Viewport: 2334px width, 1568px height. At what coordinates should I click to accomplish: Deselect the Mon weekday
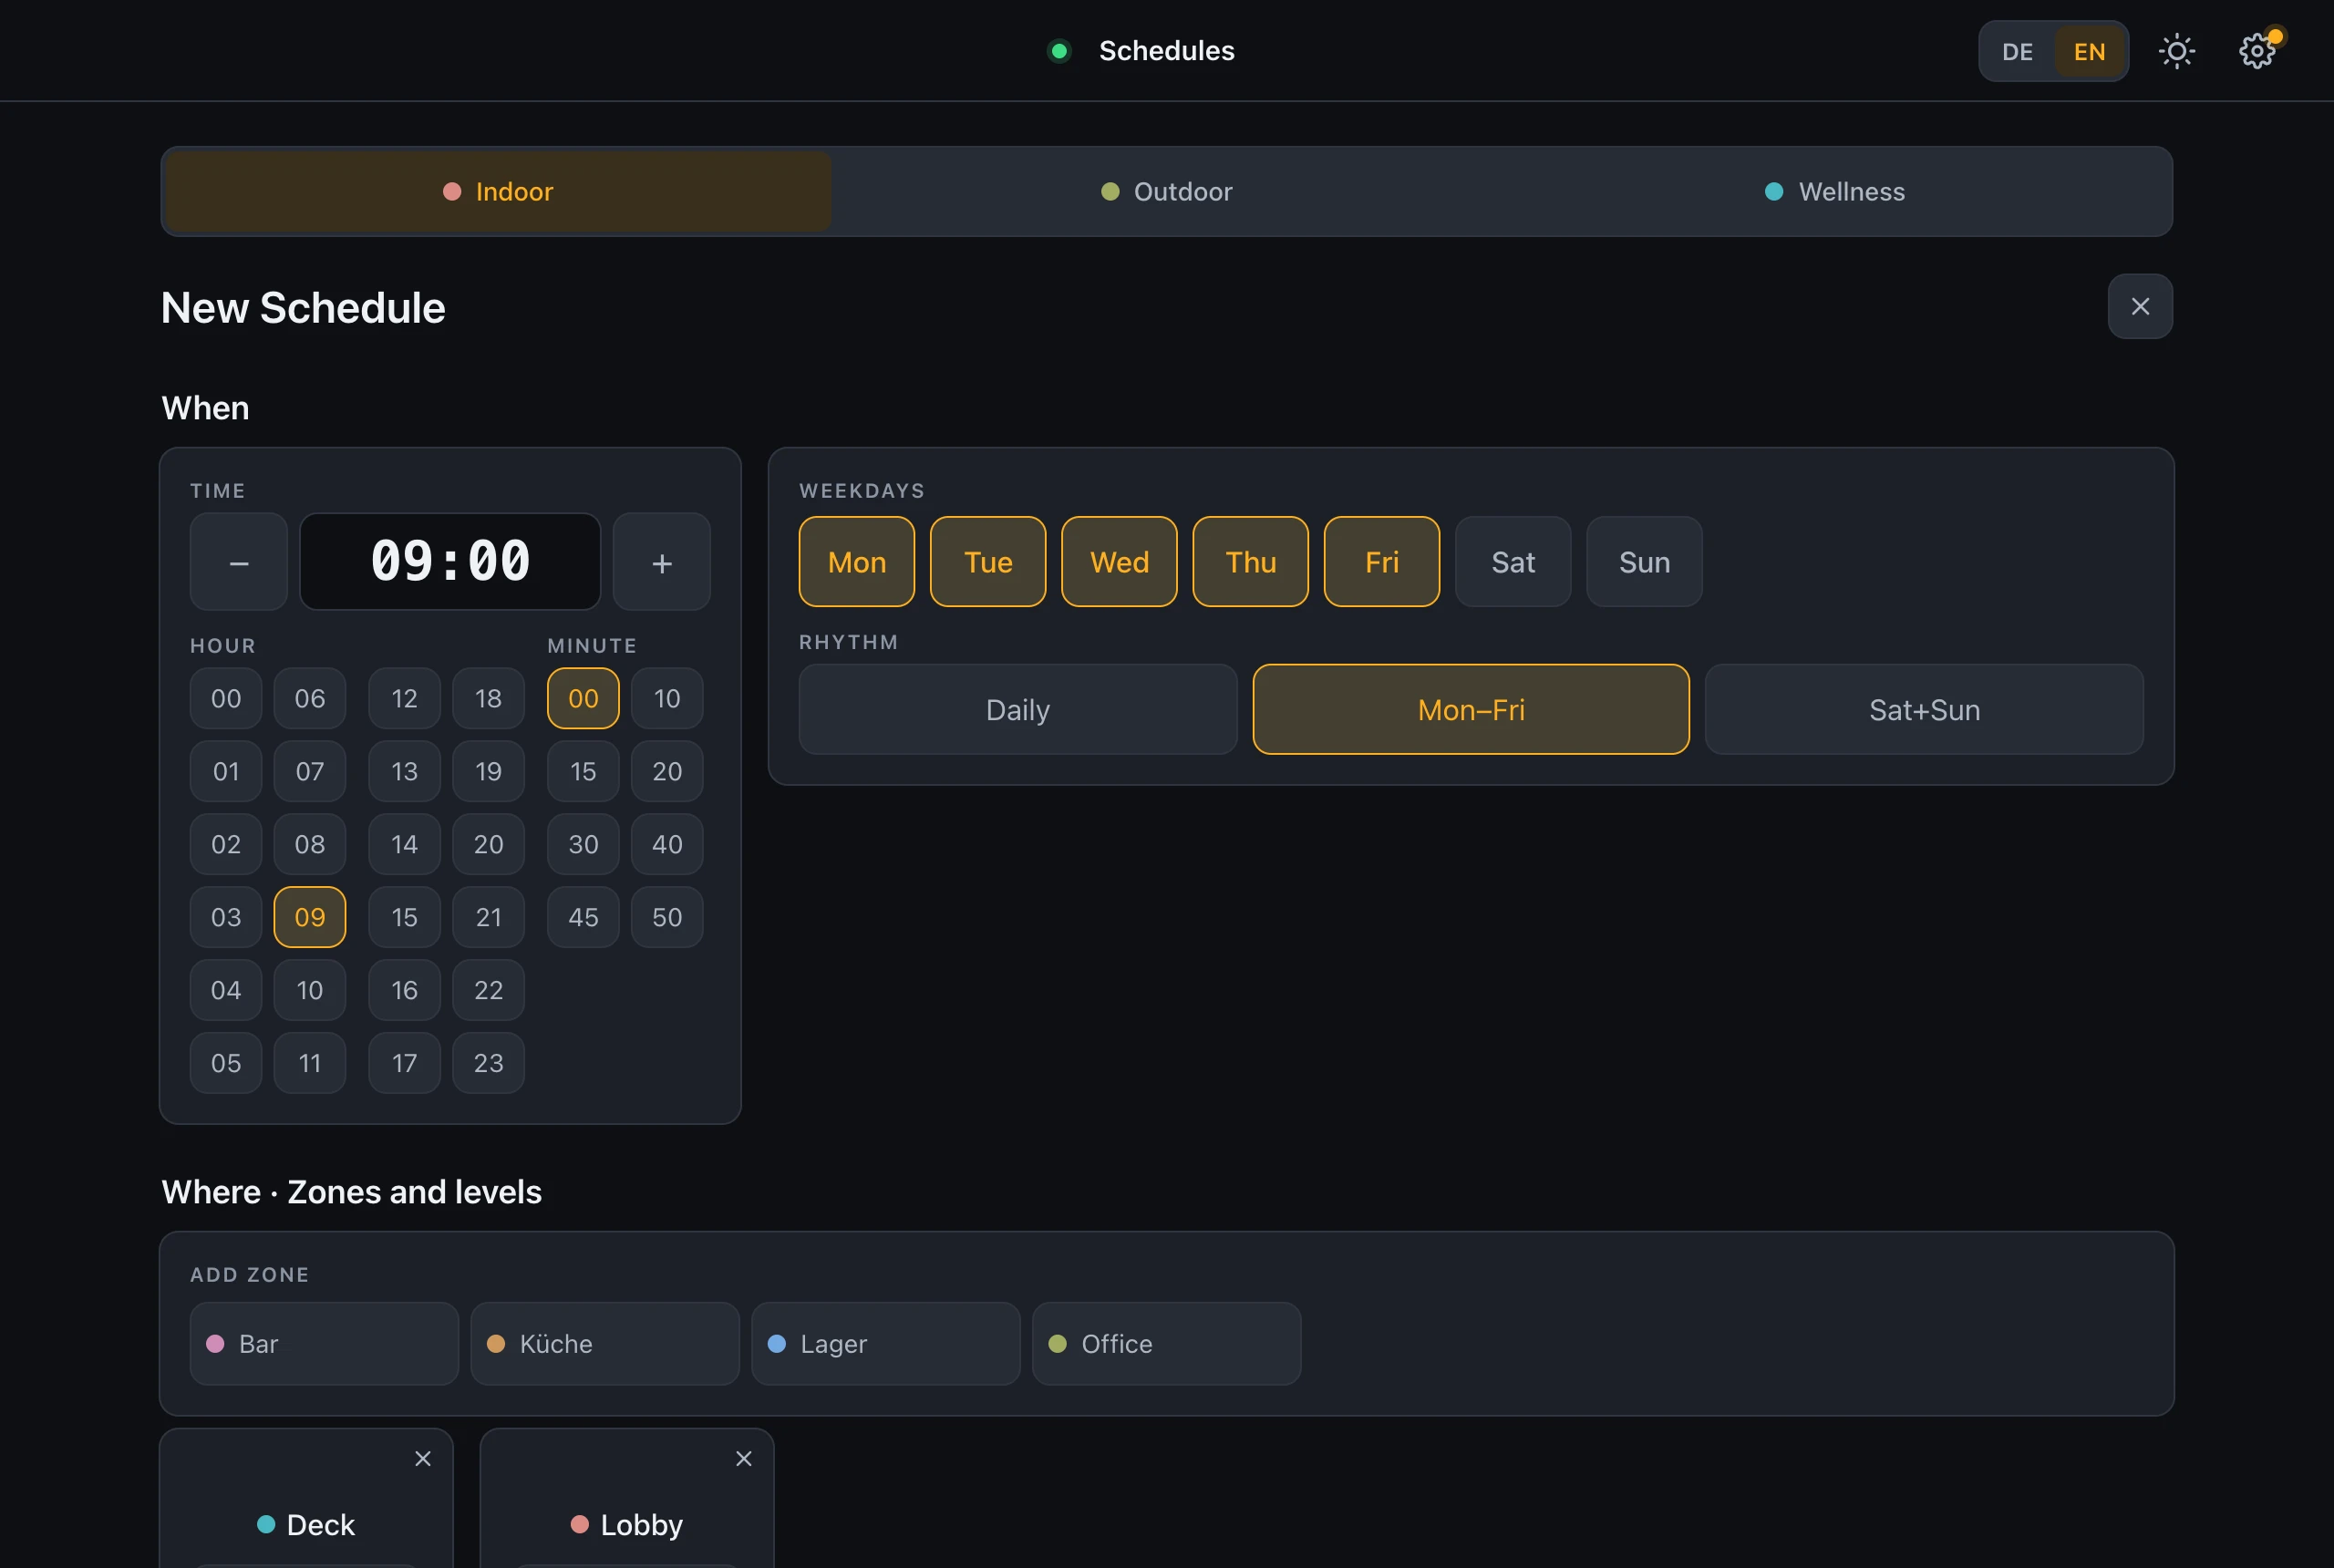coord(857,561)
